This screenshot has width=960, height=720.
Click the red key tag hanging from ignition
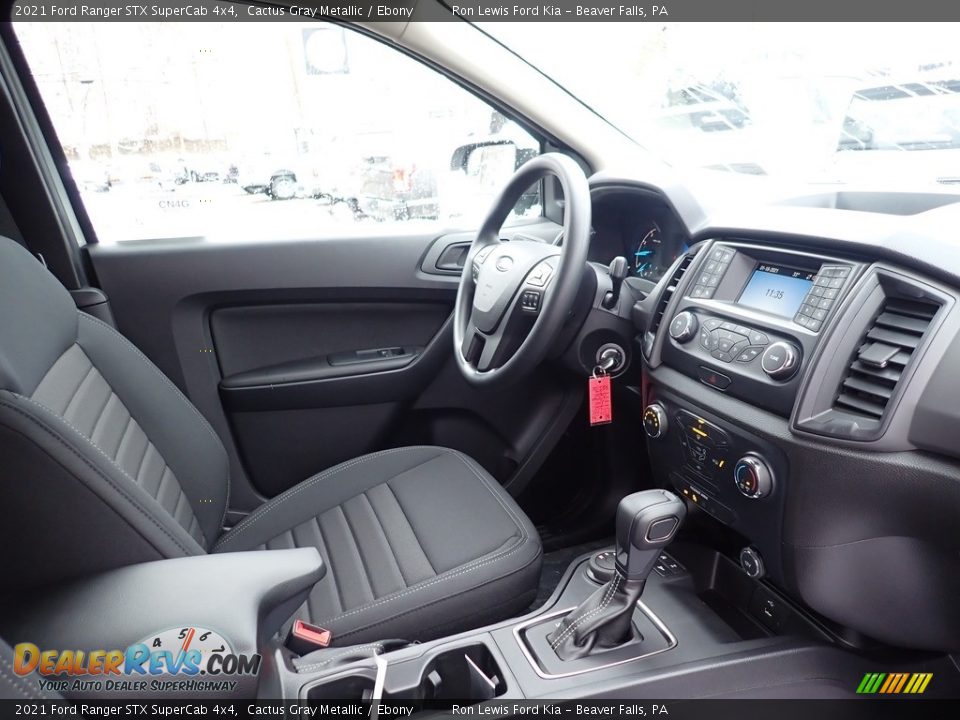[x=599, y=398]
